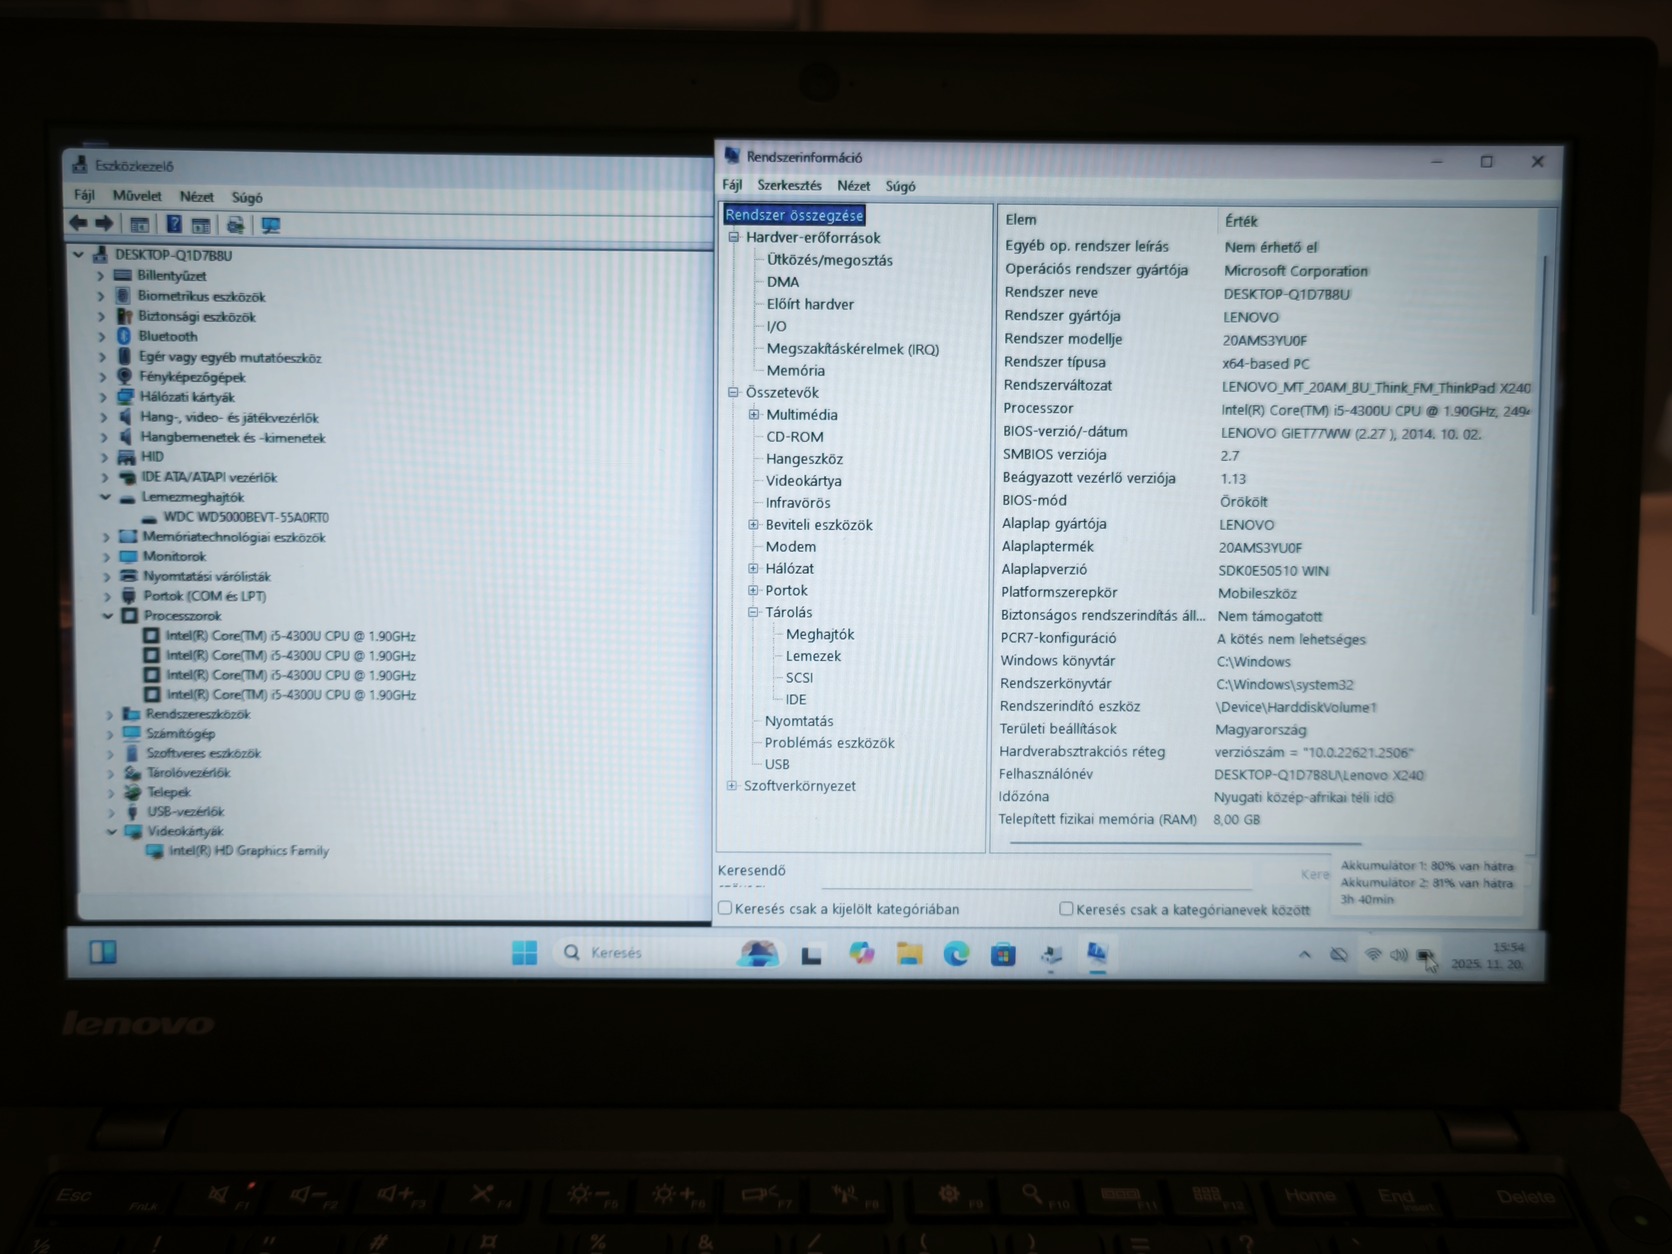The image size is (1672, 1254).
Task: Tick 'Keresés csak a kategórianevek között' checkbox
Action: (1066, 909)
